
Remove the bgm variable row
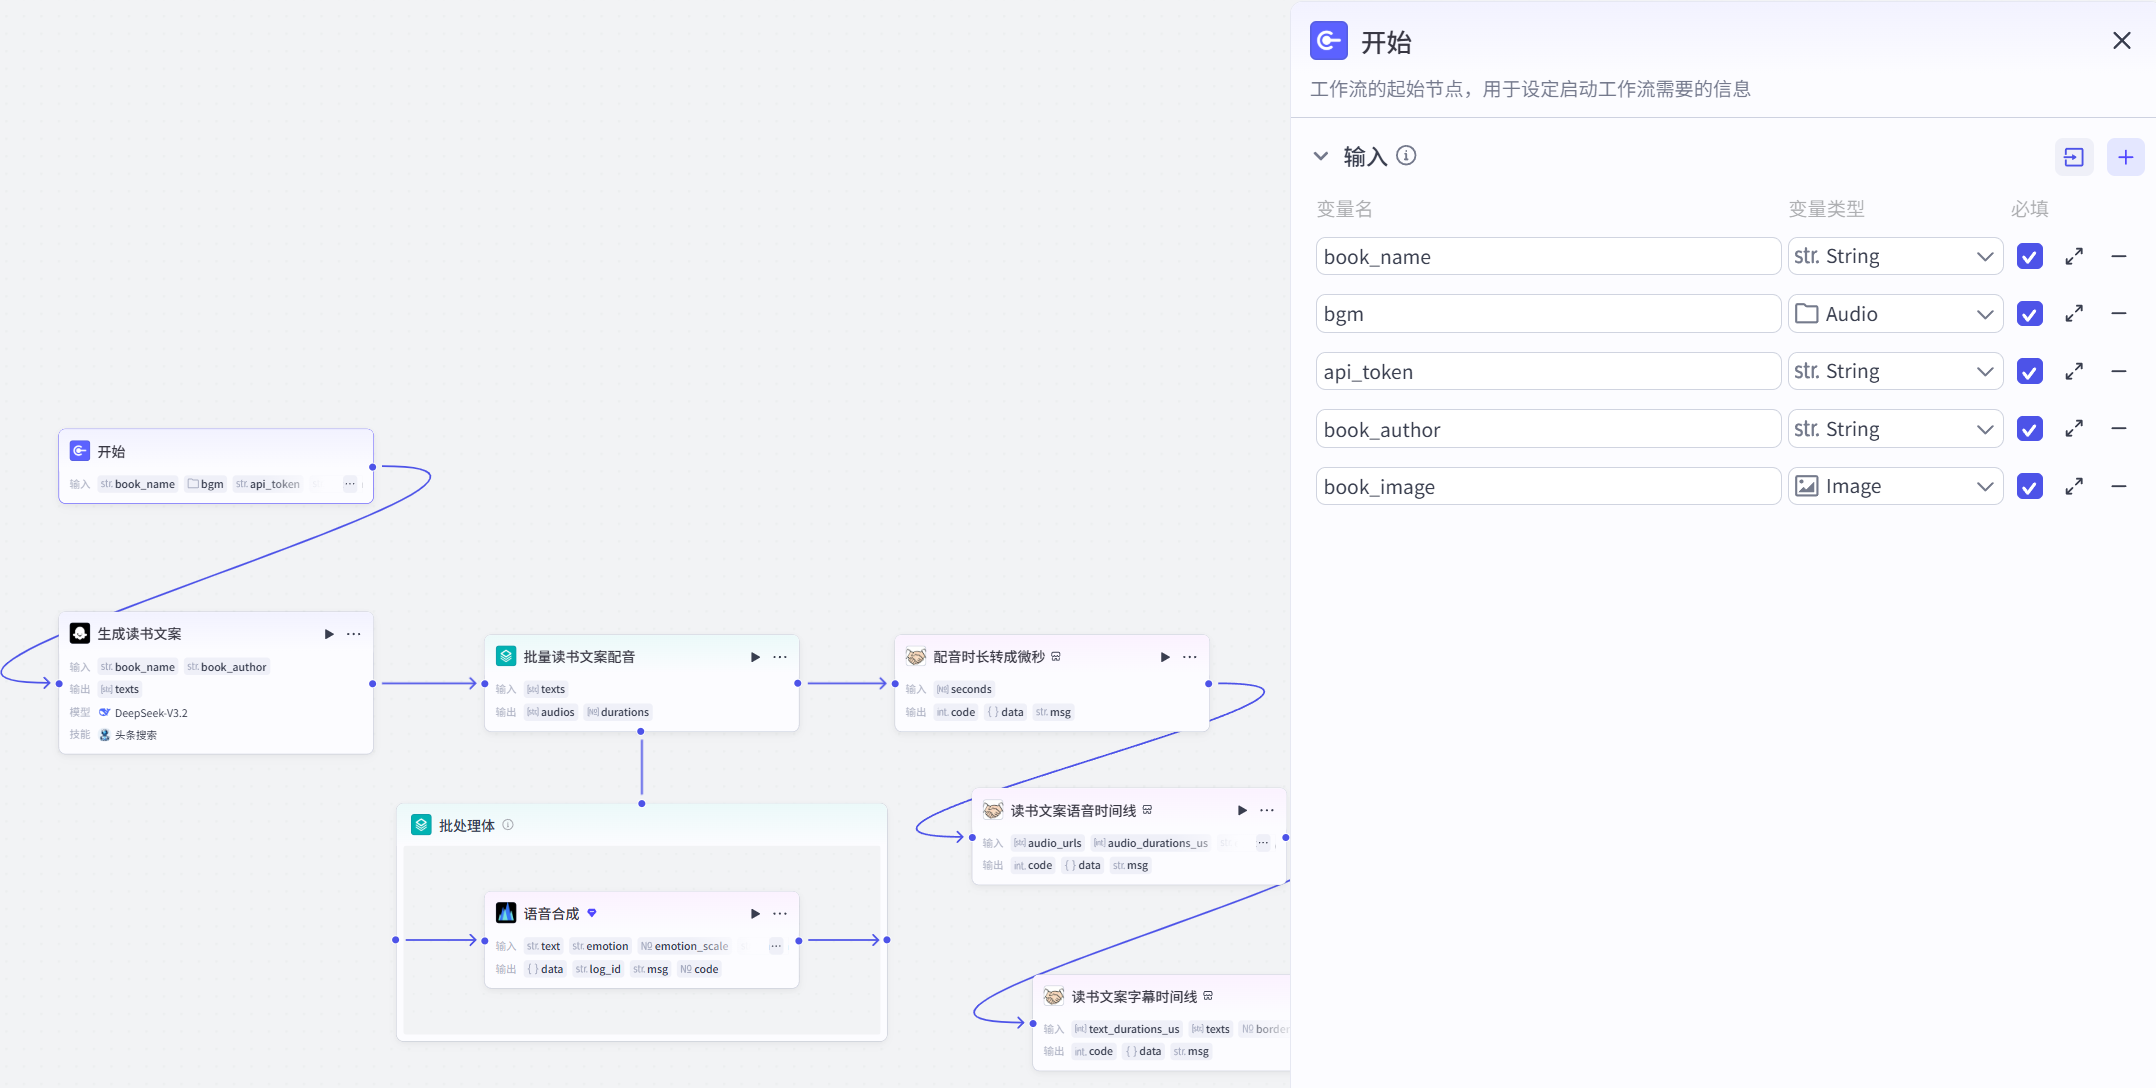tap(2119, 314)
